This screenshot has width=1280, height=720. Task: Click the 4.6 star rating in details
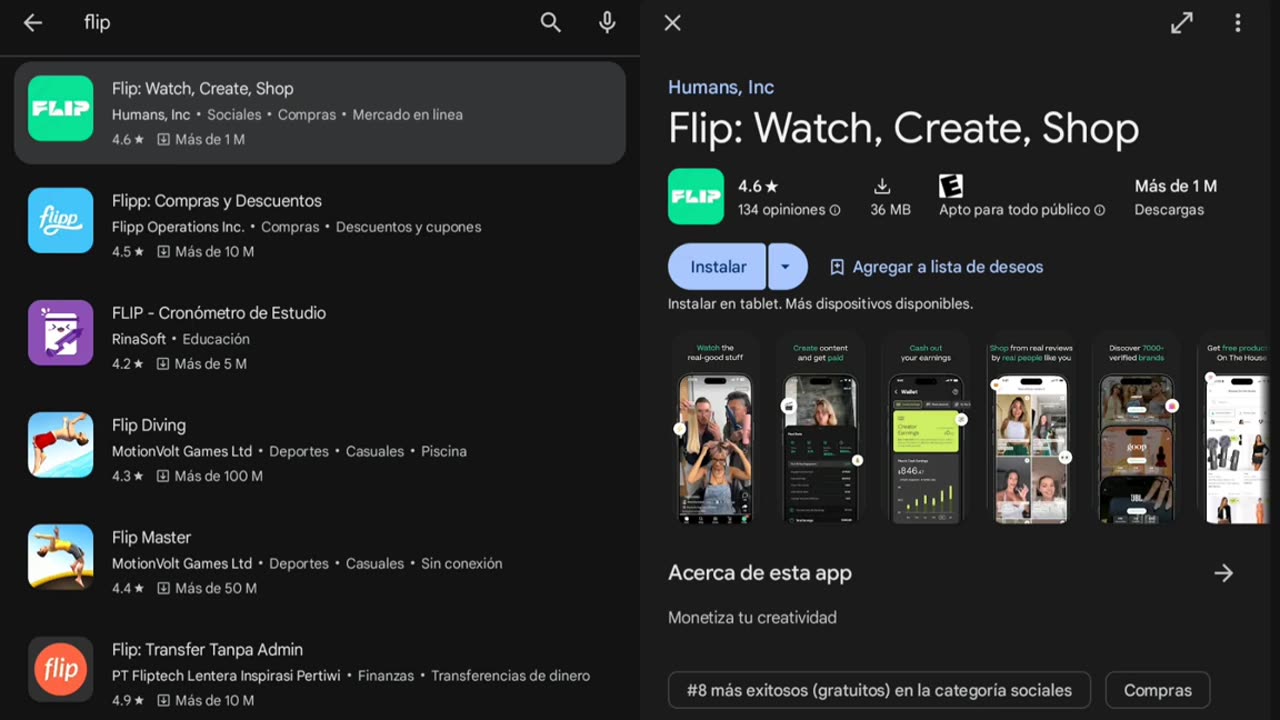[758, 186]
